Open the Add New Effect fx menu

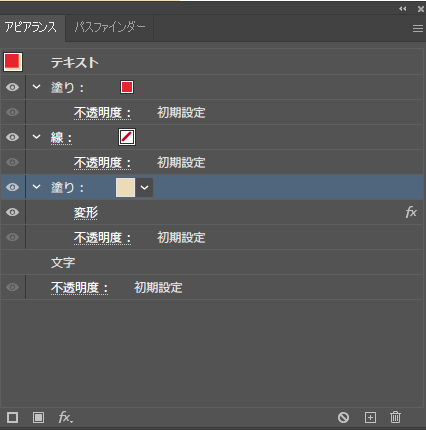coord(65,417)
